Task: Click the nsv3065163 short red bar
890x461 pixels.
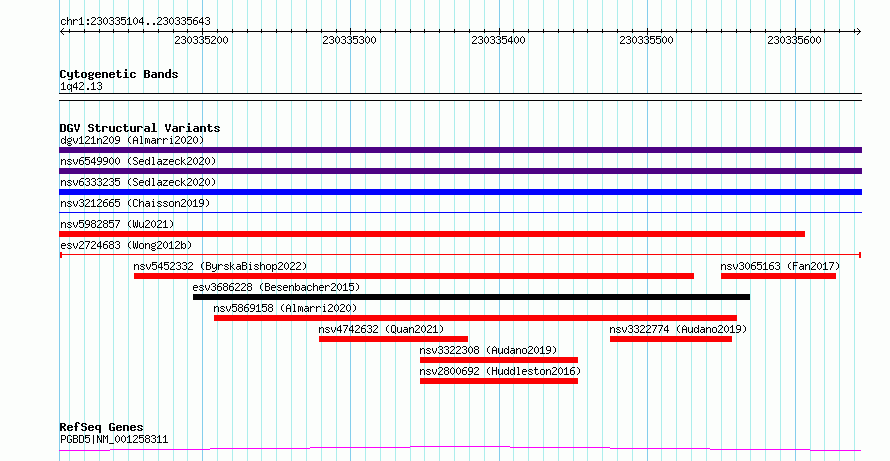Action: pos(778,276)
